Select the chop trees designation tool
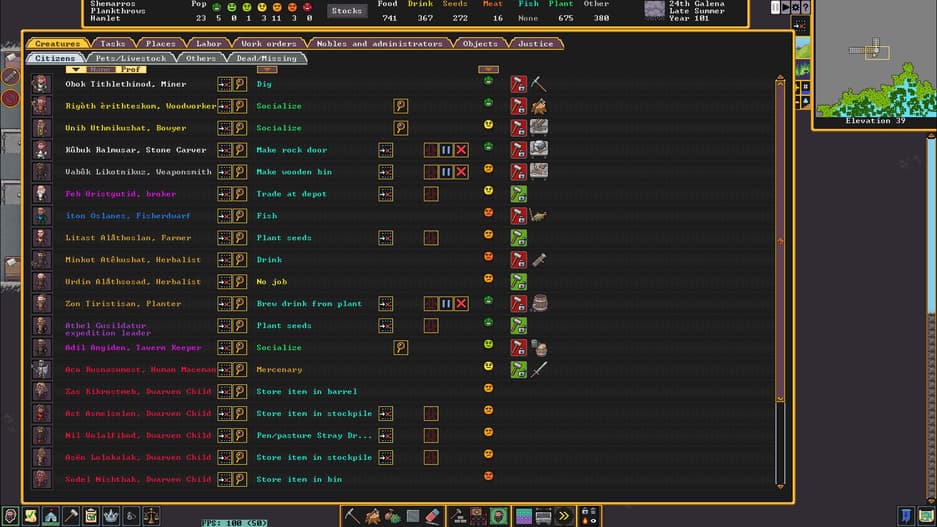The image size is (937, 527). click(372, 516)
